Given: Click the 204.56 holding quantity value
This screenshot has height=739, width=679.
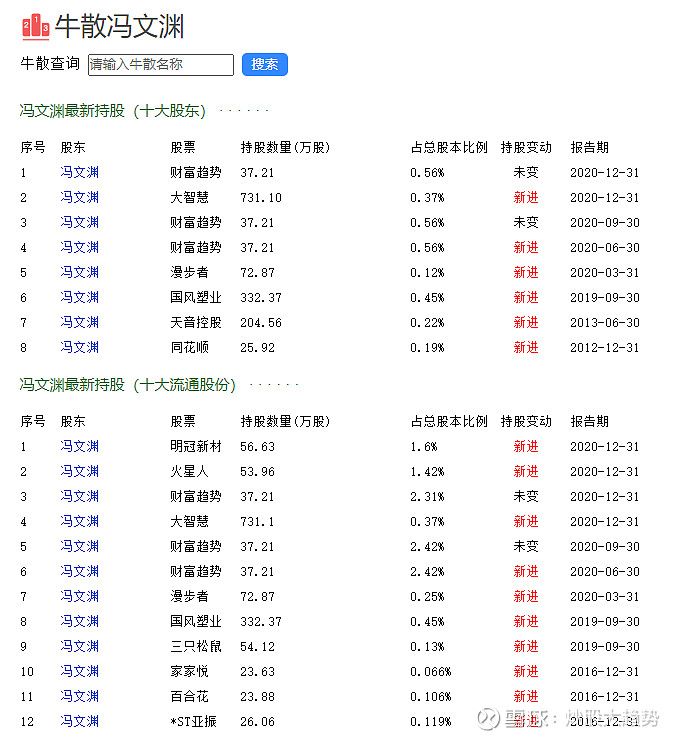Looking at the screenshot, I should point(261,323).
